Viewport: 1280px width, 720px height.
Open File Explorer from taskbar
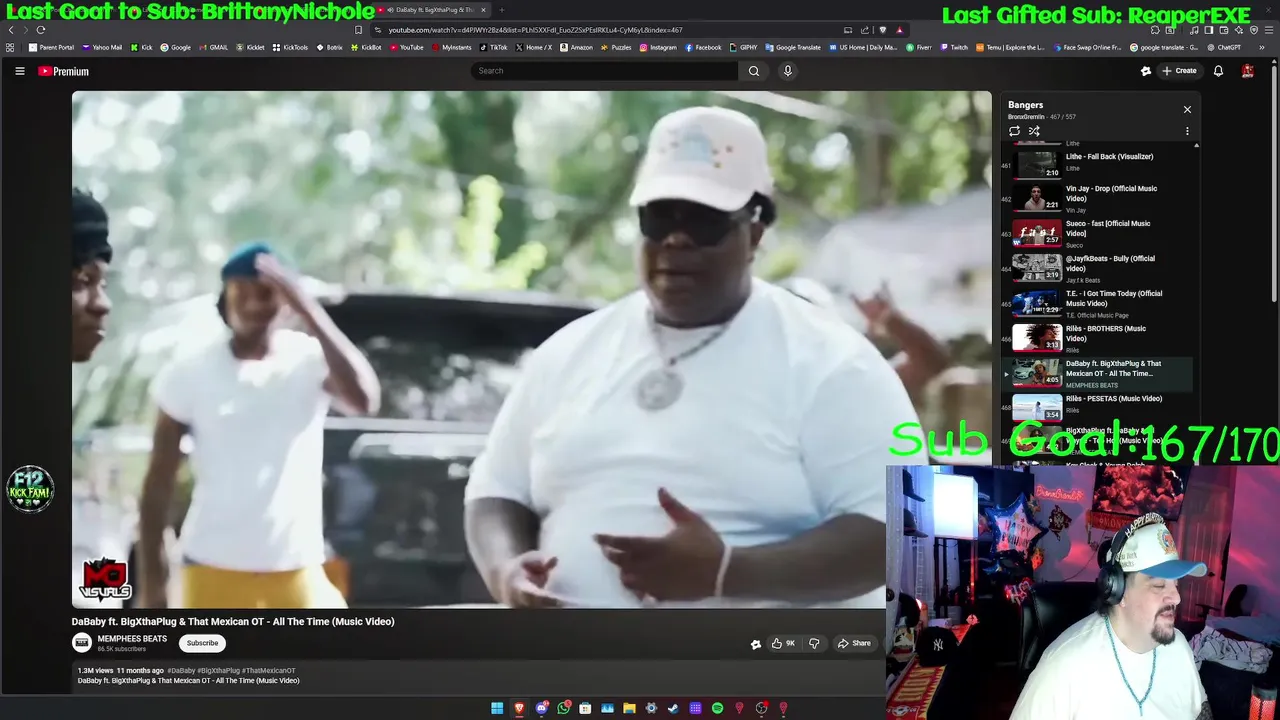click(x=629, y=708)
